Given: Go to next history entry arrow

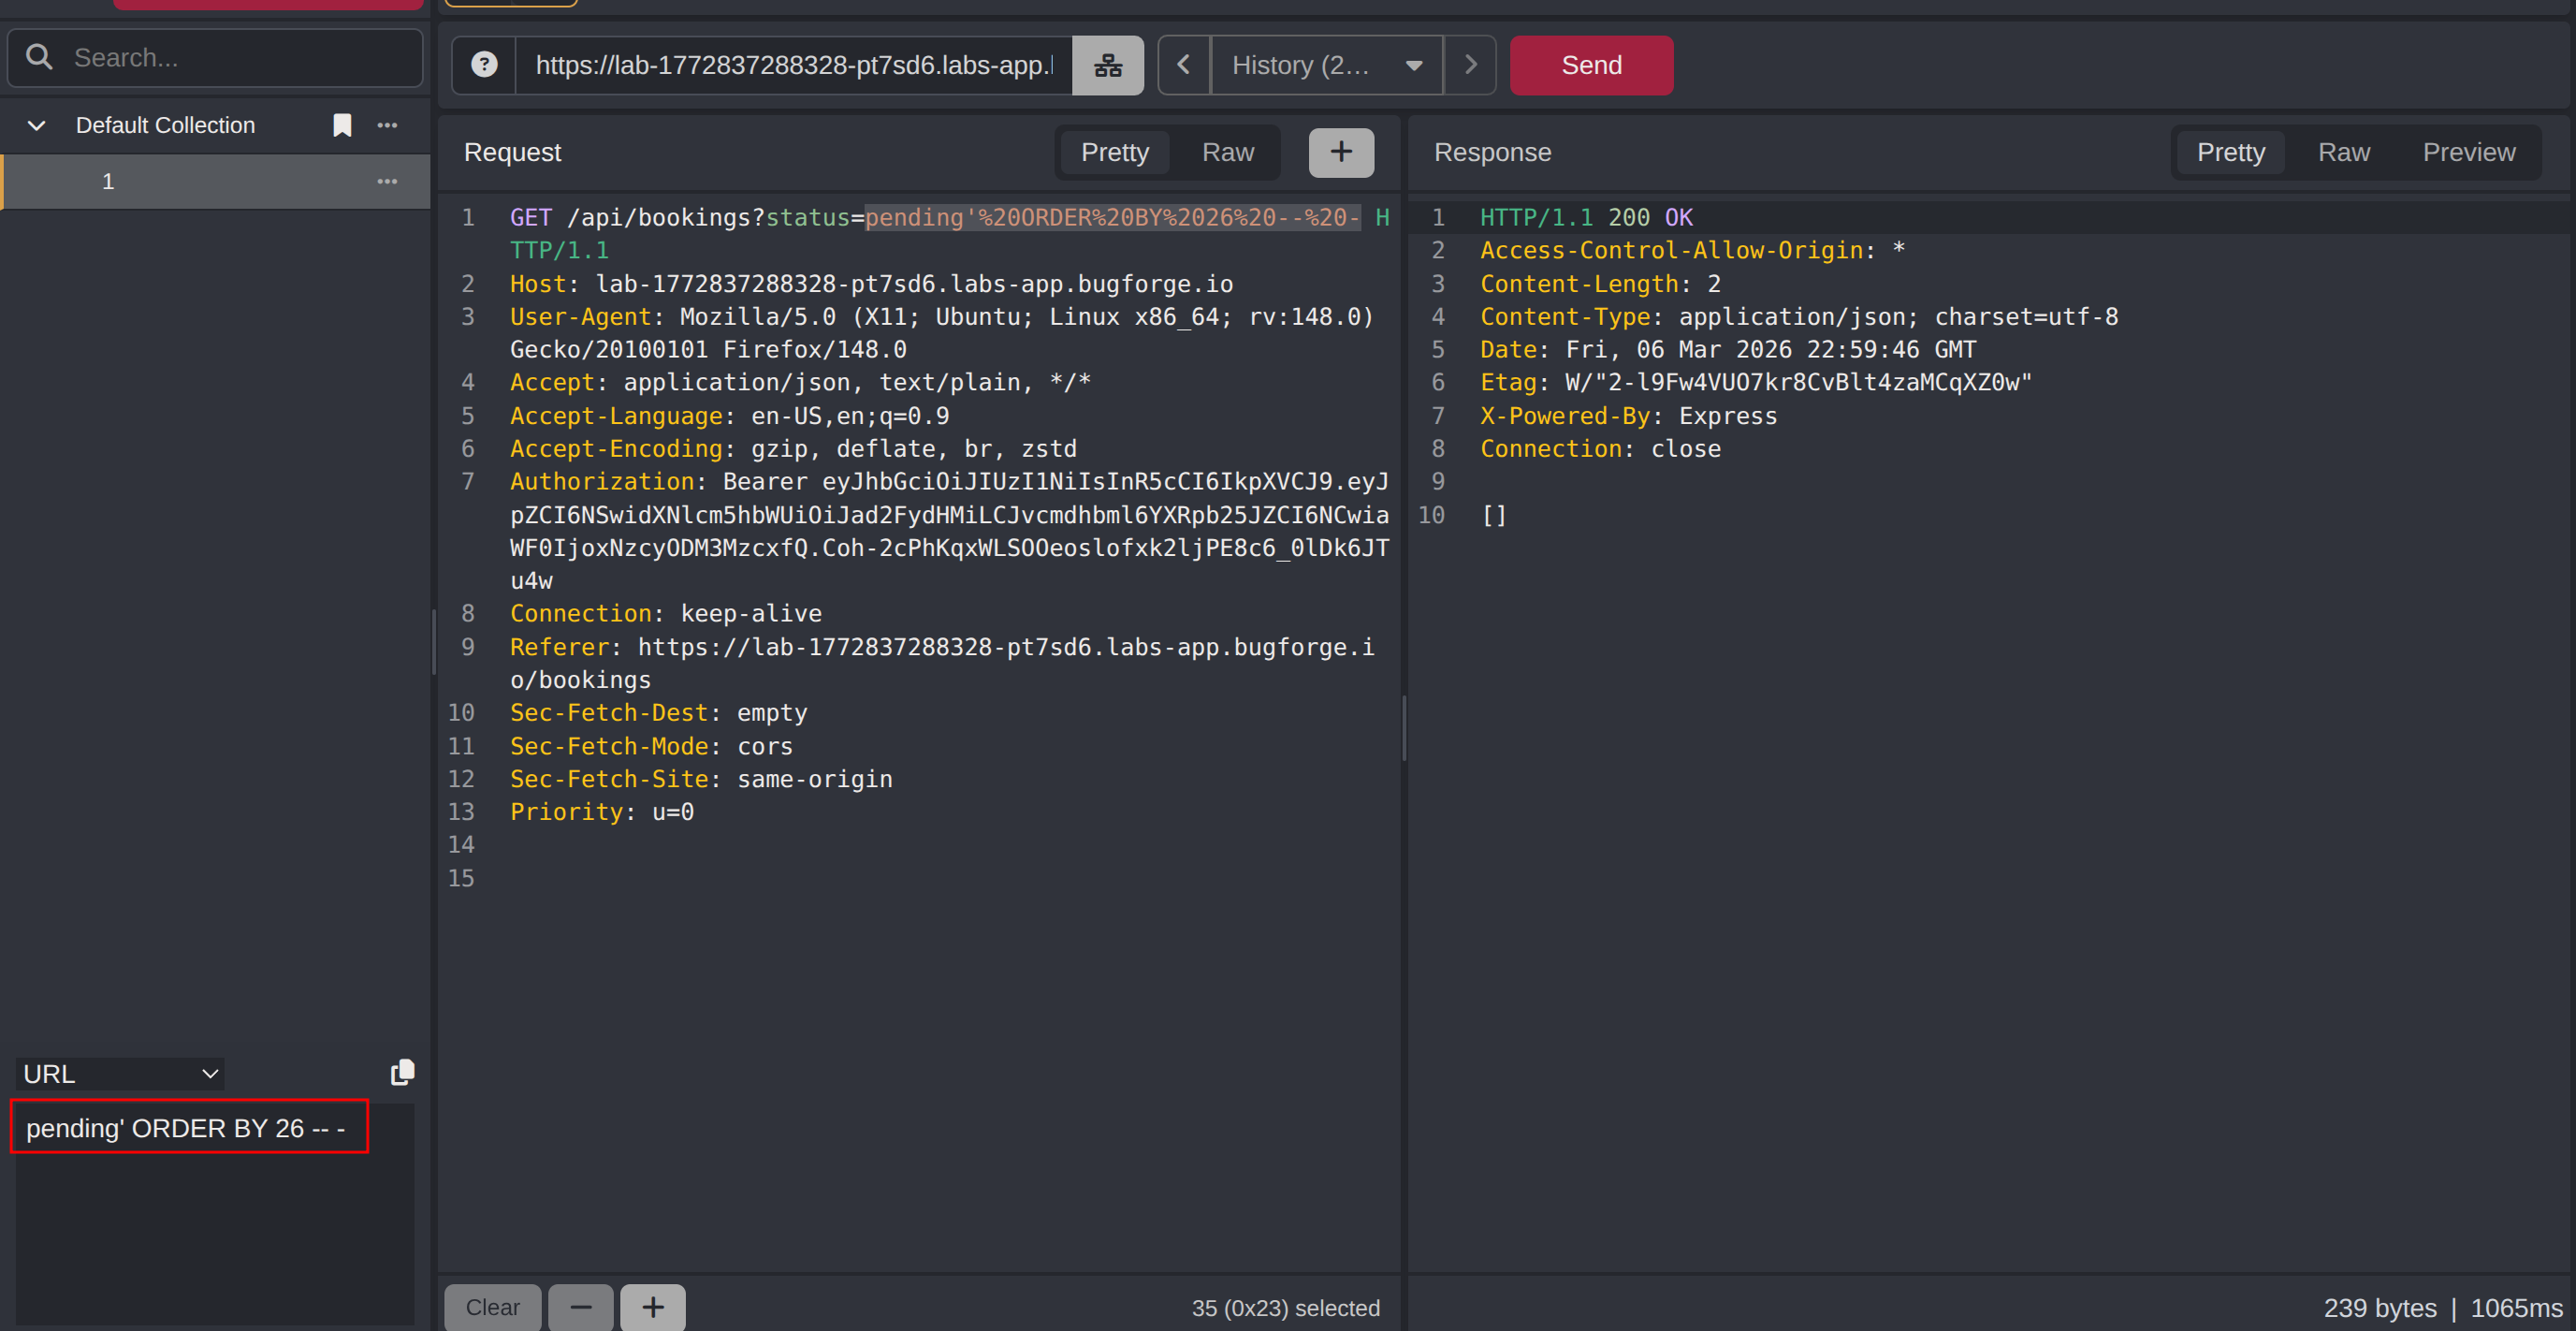Looking at the screenshot, I should click(1470, 65).
